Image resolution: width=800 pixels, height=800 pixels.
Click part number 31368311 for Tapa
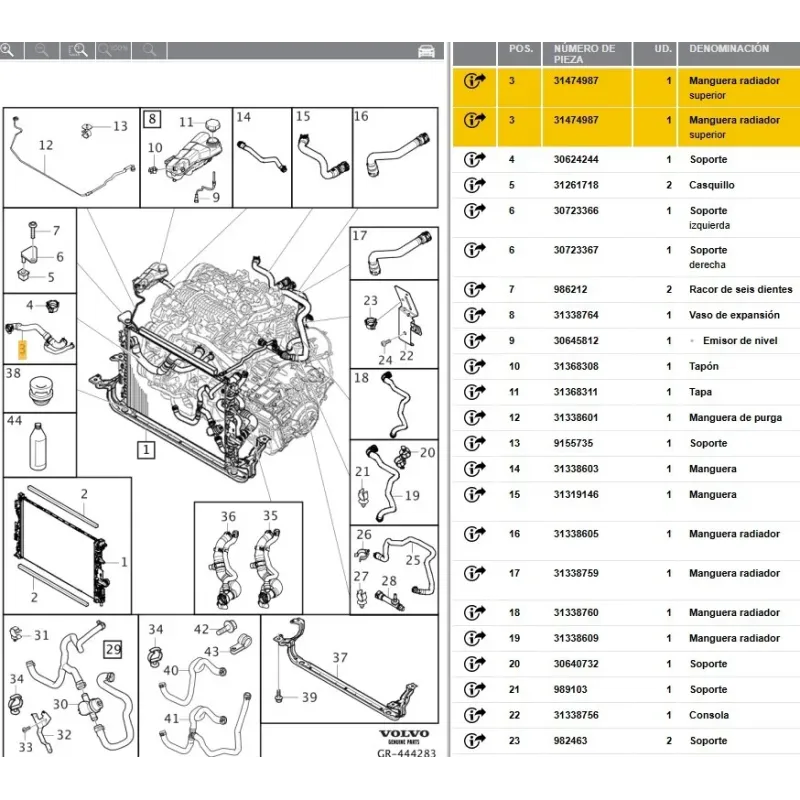click(575, 392)
